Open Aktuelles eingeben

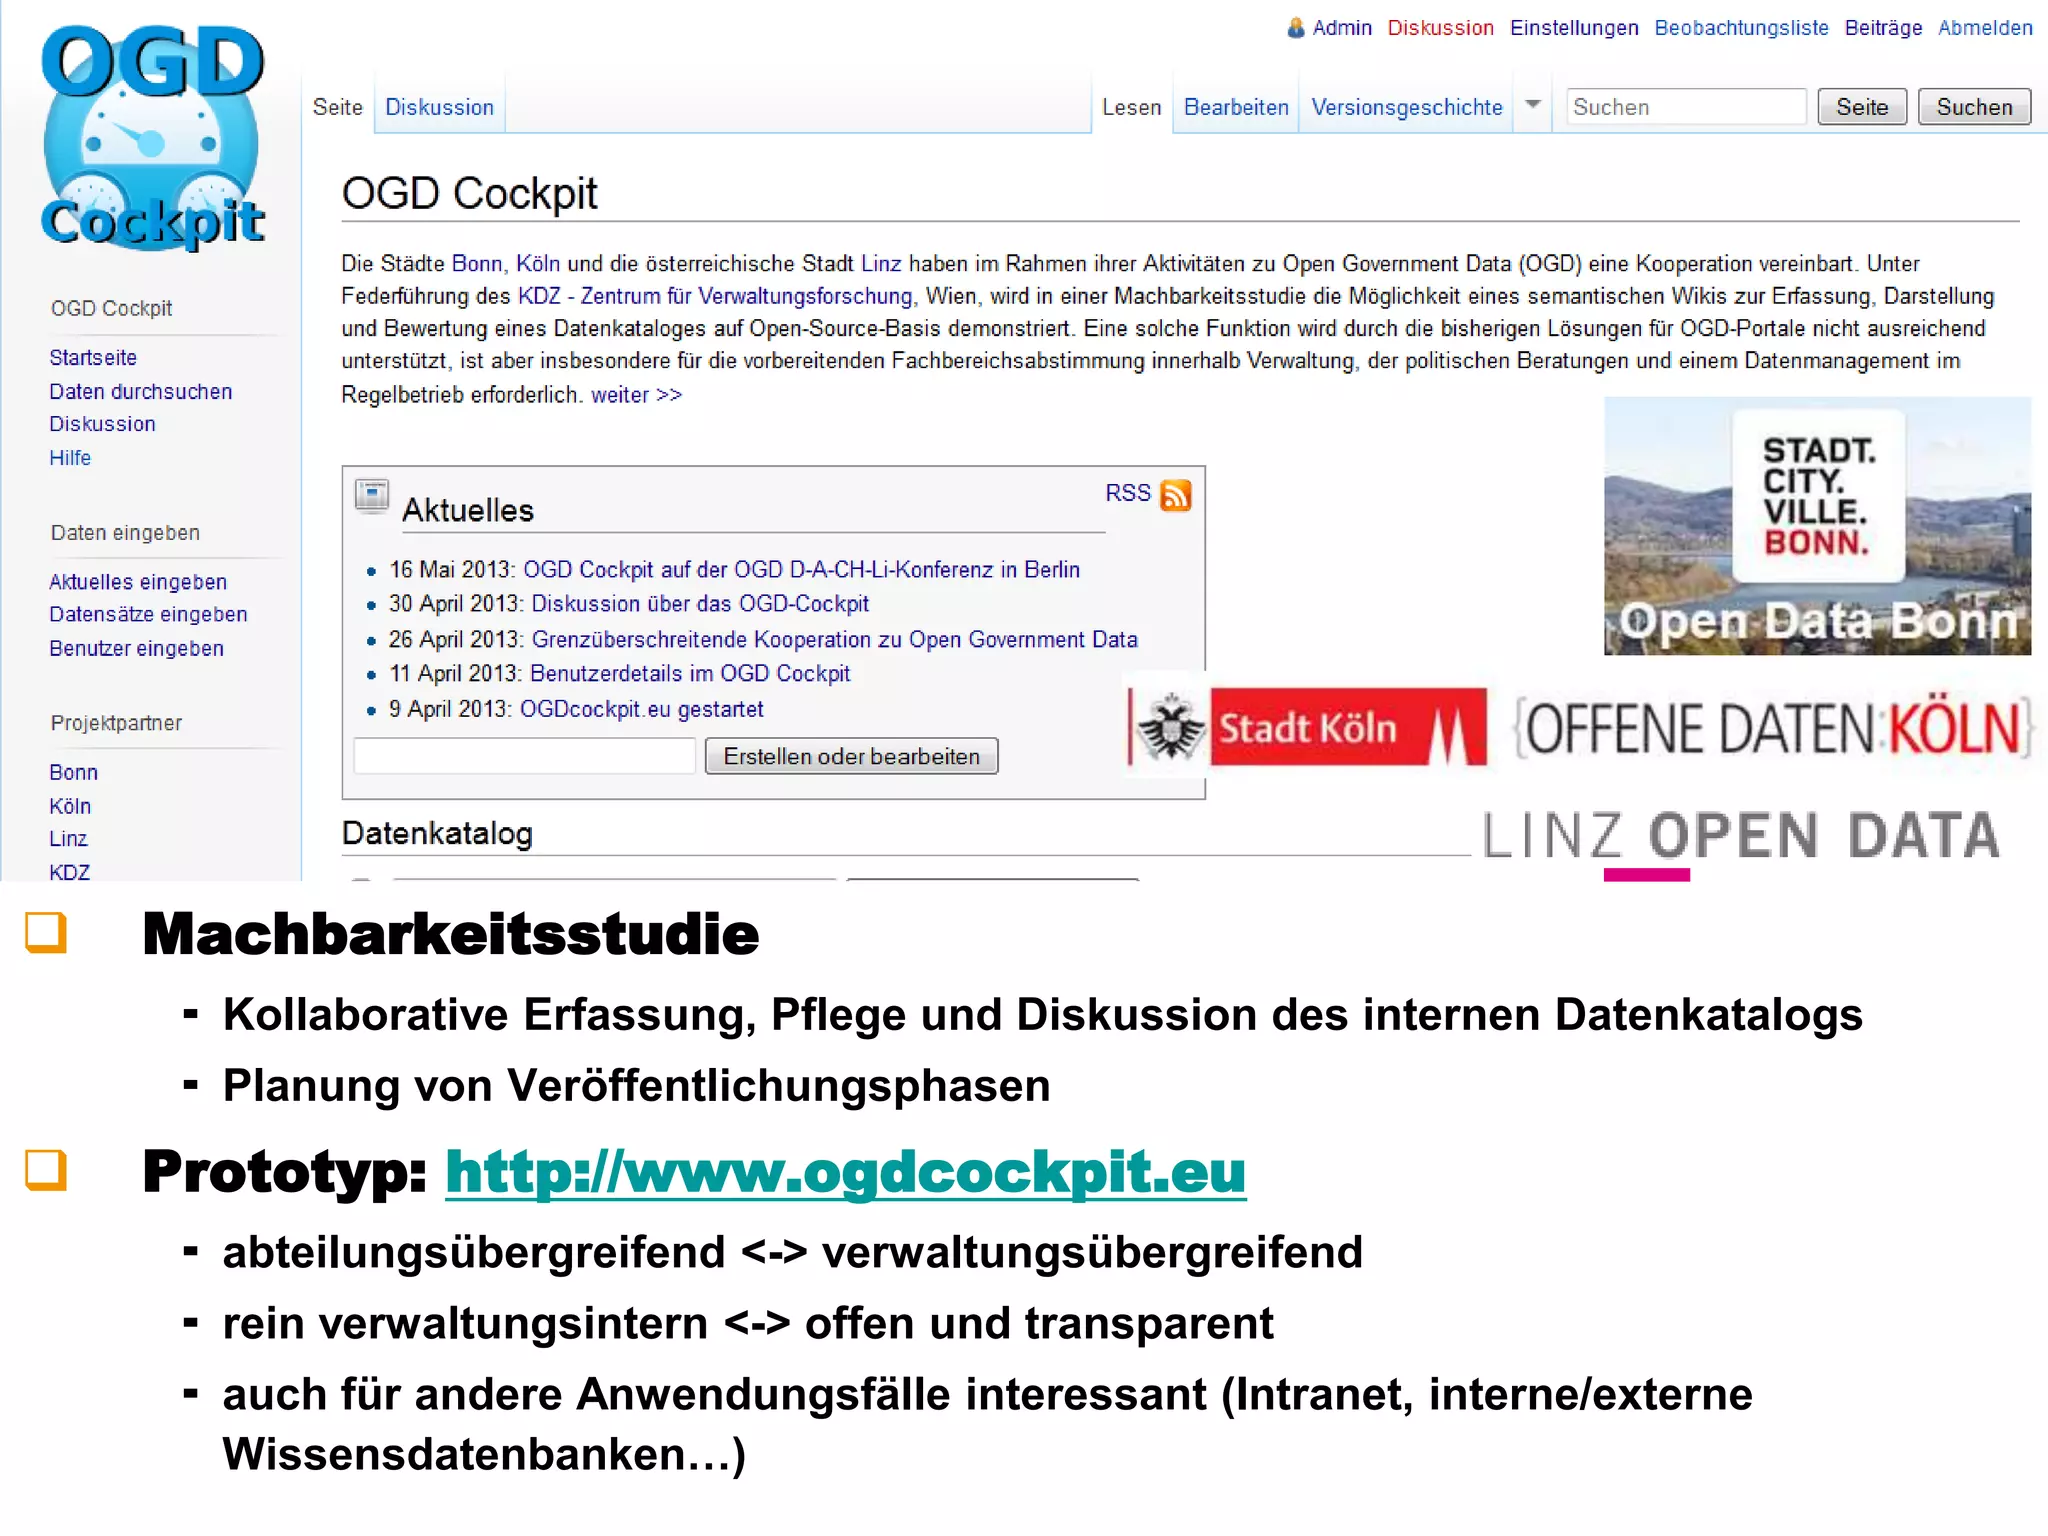tap(138, 582)
